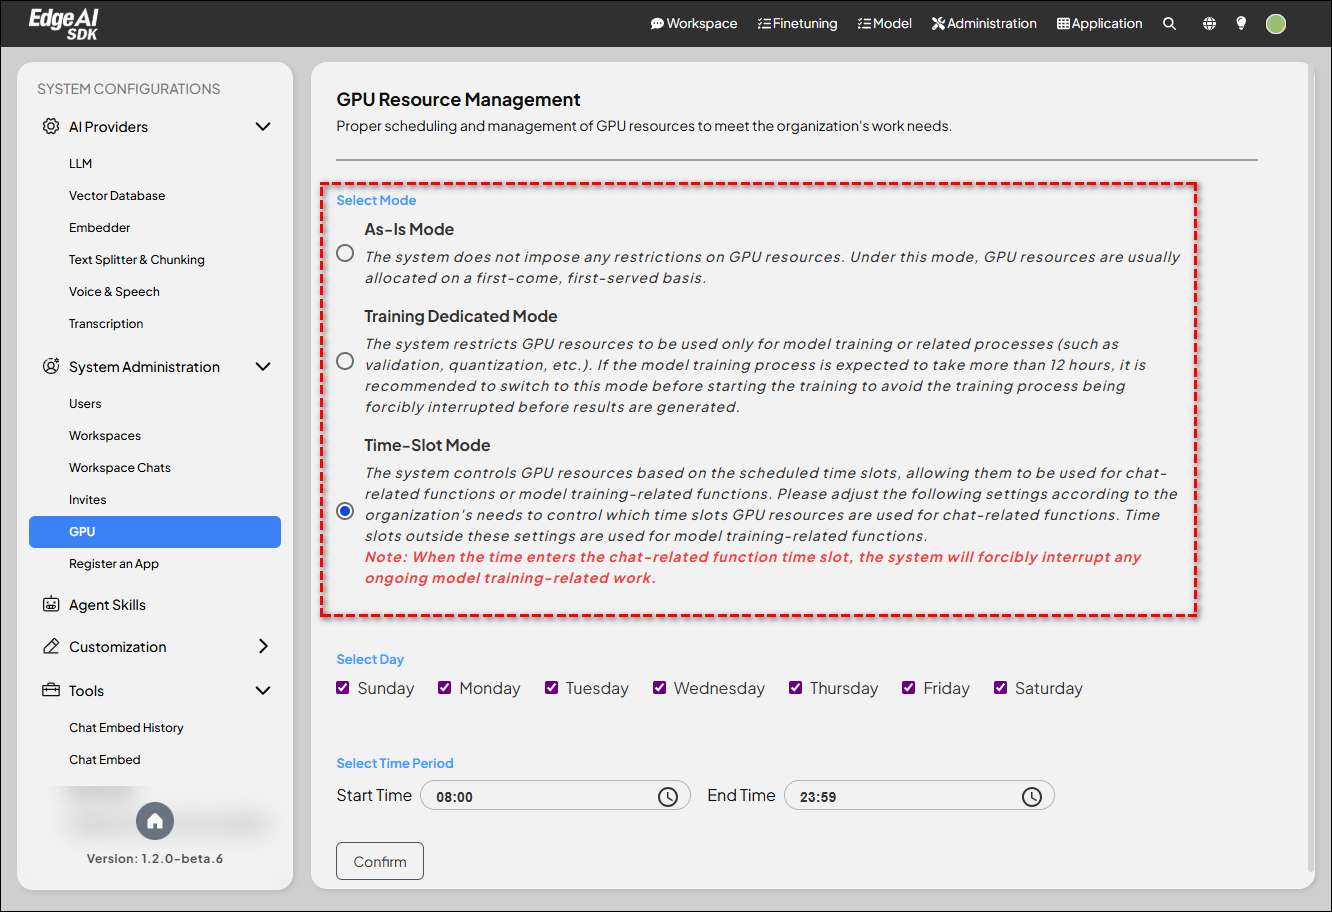Click the lightbulb icon in header

pyautogui.click(x=1241, y=23)
